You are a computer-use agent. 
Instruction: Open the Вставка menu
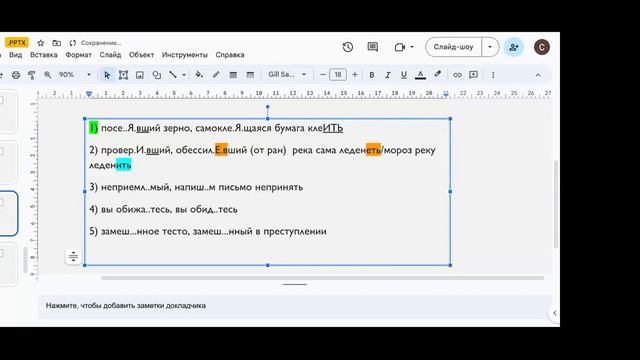coord(44,55)
